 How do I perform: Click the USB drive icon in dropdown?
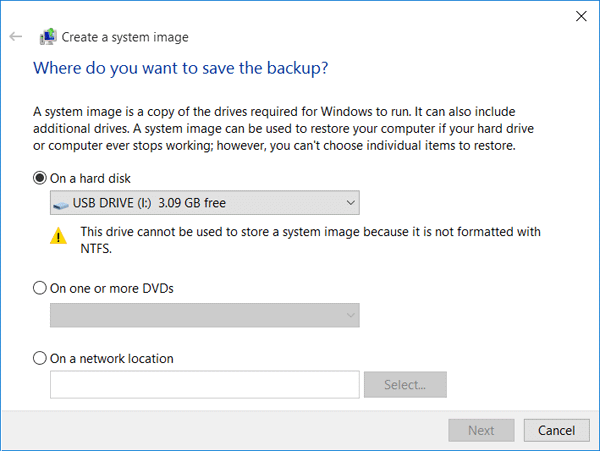pos(61,204)
